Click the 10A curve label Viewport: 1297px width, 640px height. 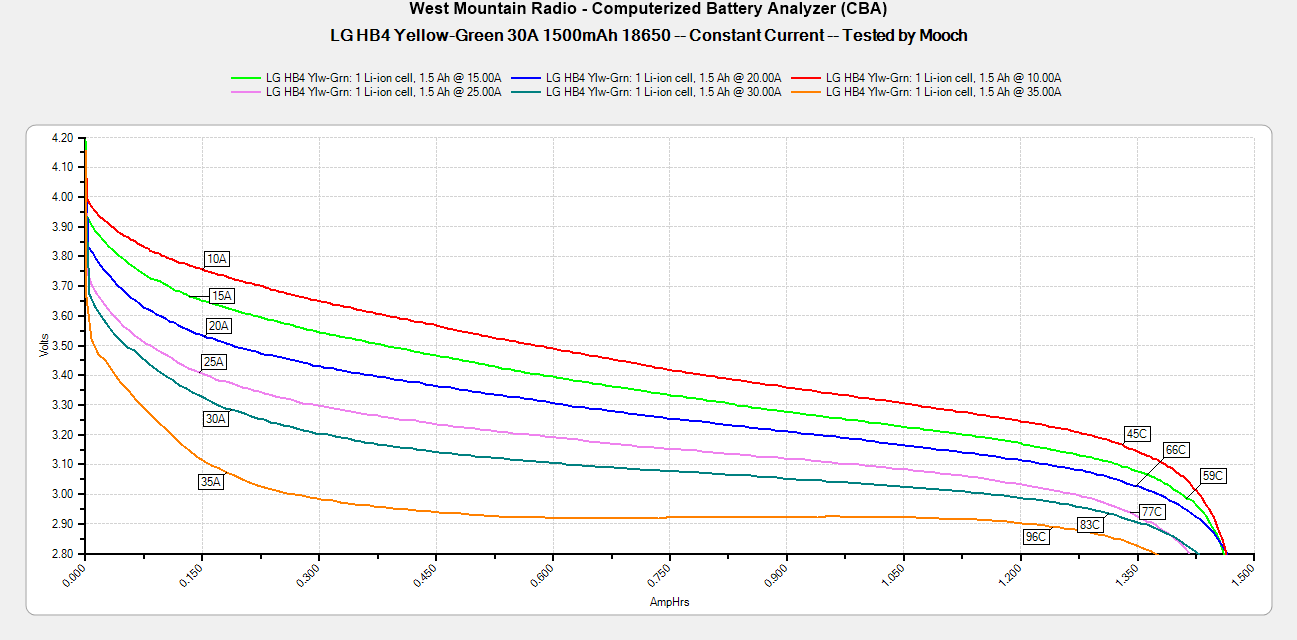pos(217,259)
